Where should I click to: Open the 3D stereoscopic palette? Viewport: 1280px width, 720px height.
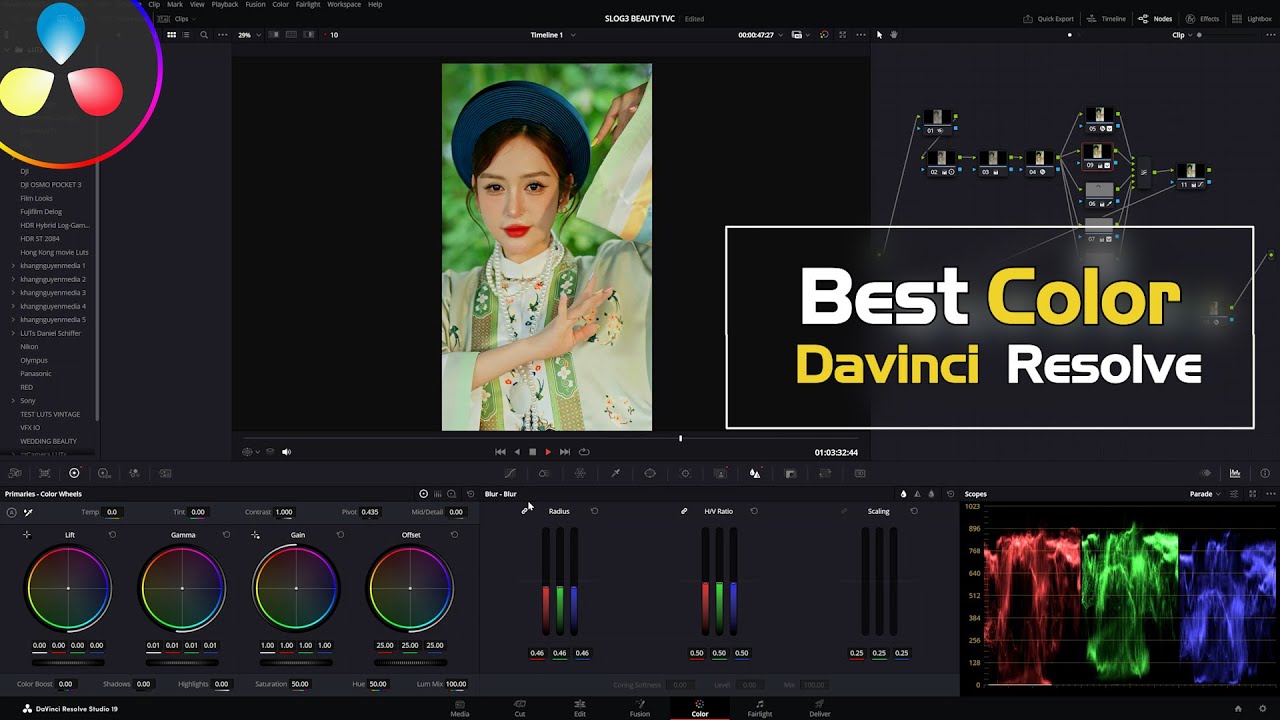pos(860,473)
